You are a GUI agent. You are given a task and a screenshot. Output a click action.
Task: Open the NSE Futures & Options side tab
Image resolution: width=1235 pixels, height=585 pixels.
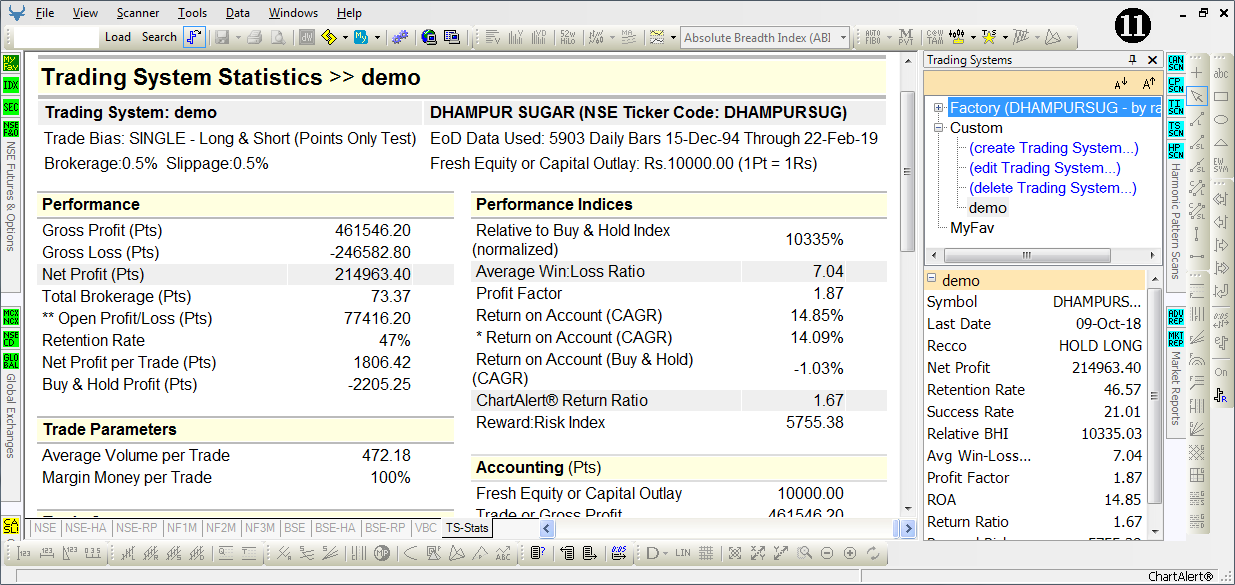(11, 196)
